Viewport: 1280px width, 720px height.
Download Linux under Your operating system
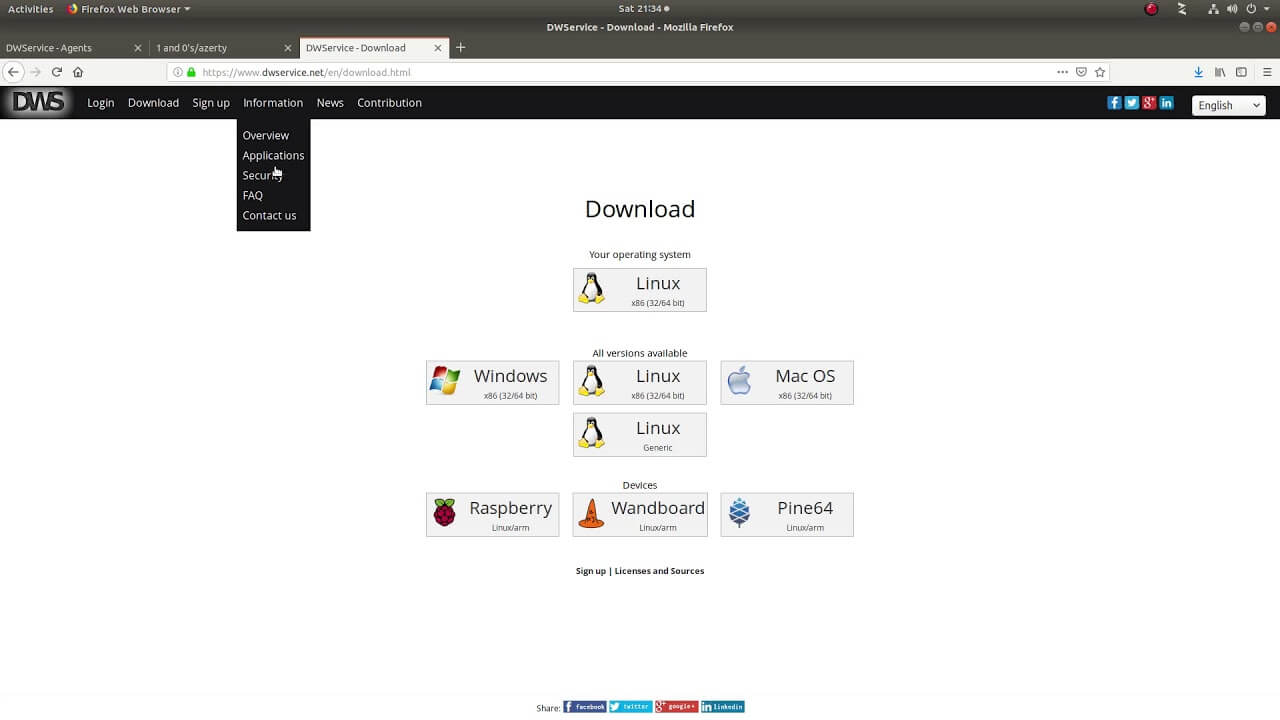coord(640,290)
